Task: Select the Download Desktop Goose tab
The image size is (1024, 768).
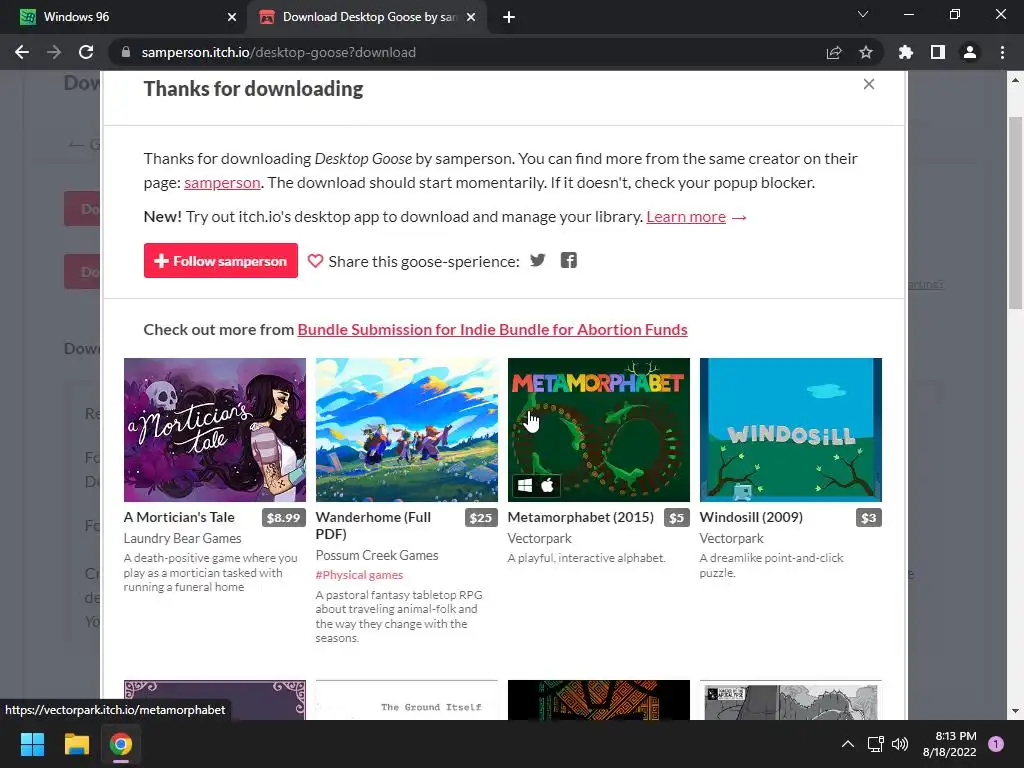Action: 368,17
